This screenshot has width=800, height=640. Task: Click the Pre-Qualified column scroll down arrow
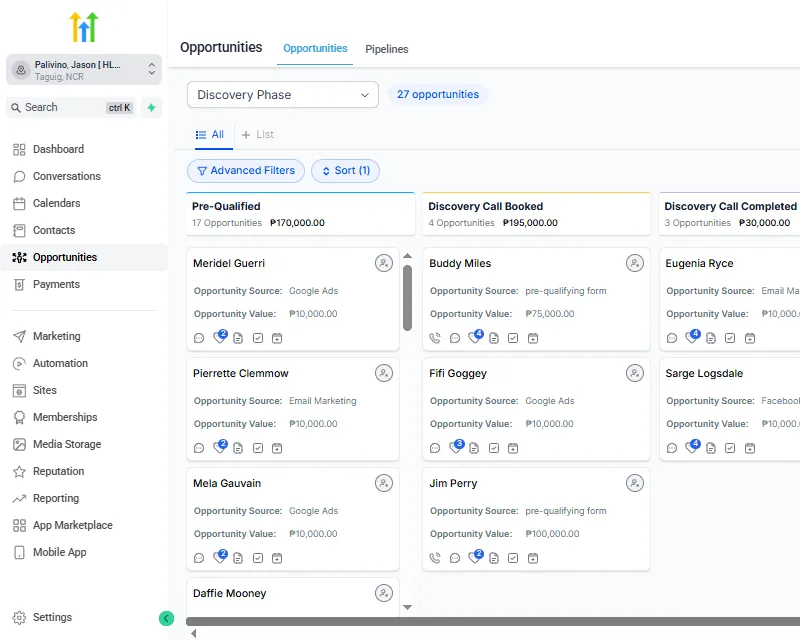pos(407,607)
